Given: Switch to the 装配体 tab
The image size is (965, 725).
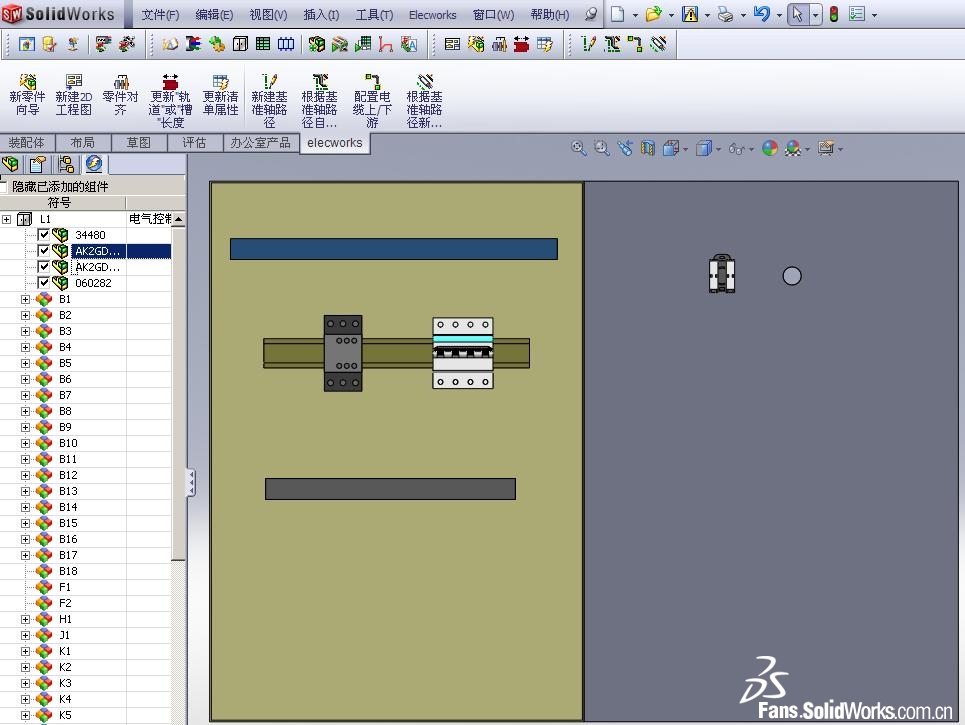Looking at the screenshot, I should tap(26, 143).
